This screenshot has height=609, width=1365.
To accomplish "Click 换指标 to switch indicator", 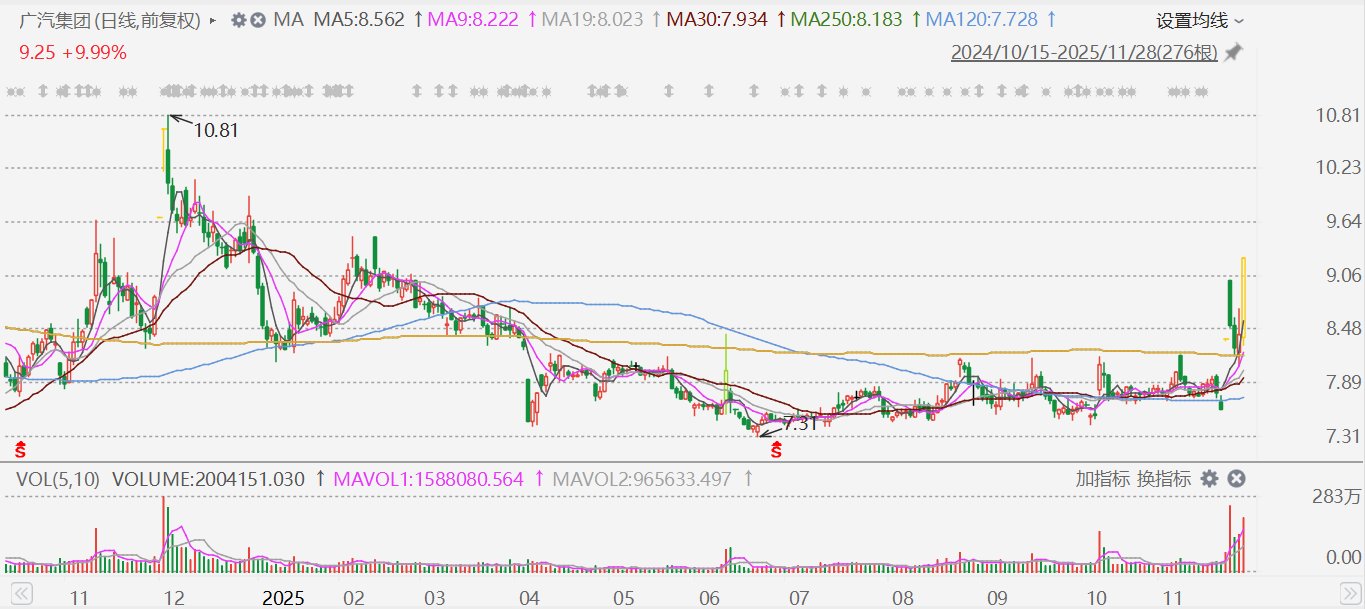I will click(1164, 479).
